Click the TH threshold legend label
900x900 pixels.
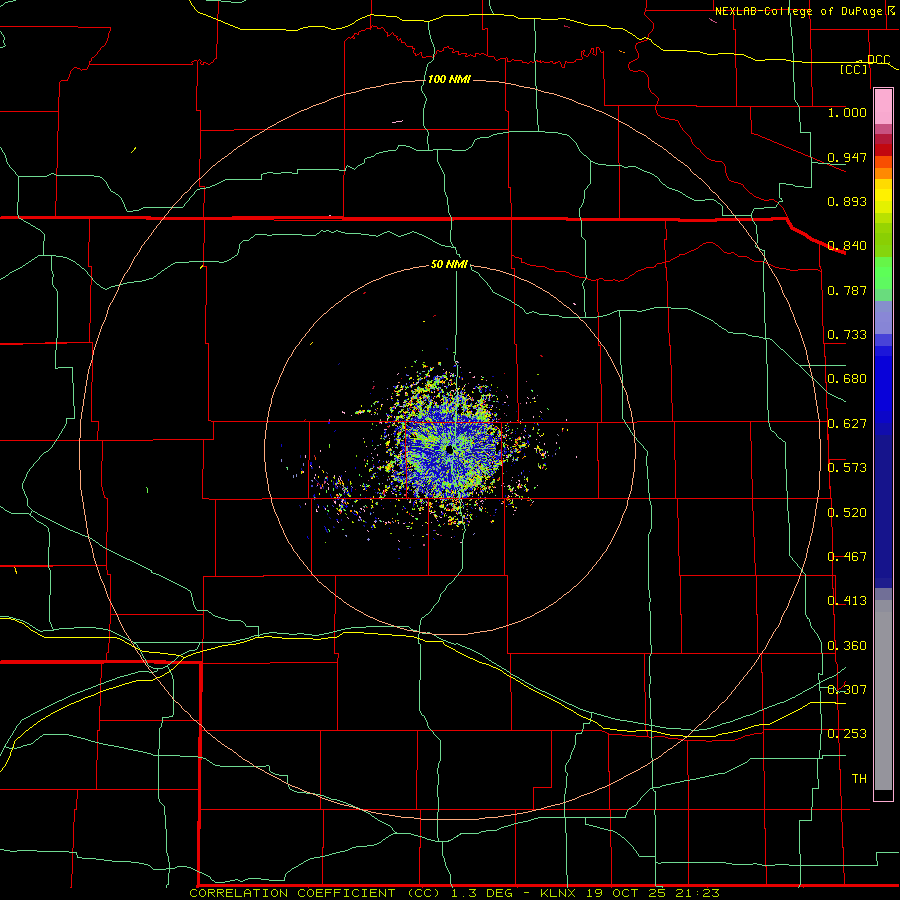pos(859,779)
